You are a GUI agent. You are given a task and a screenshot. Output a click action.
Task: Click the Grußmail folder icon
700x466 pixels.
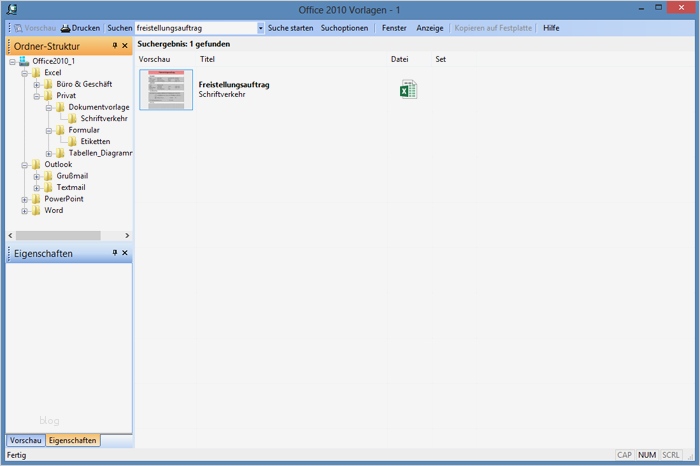[x=48, y=176]
